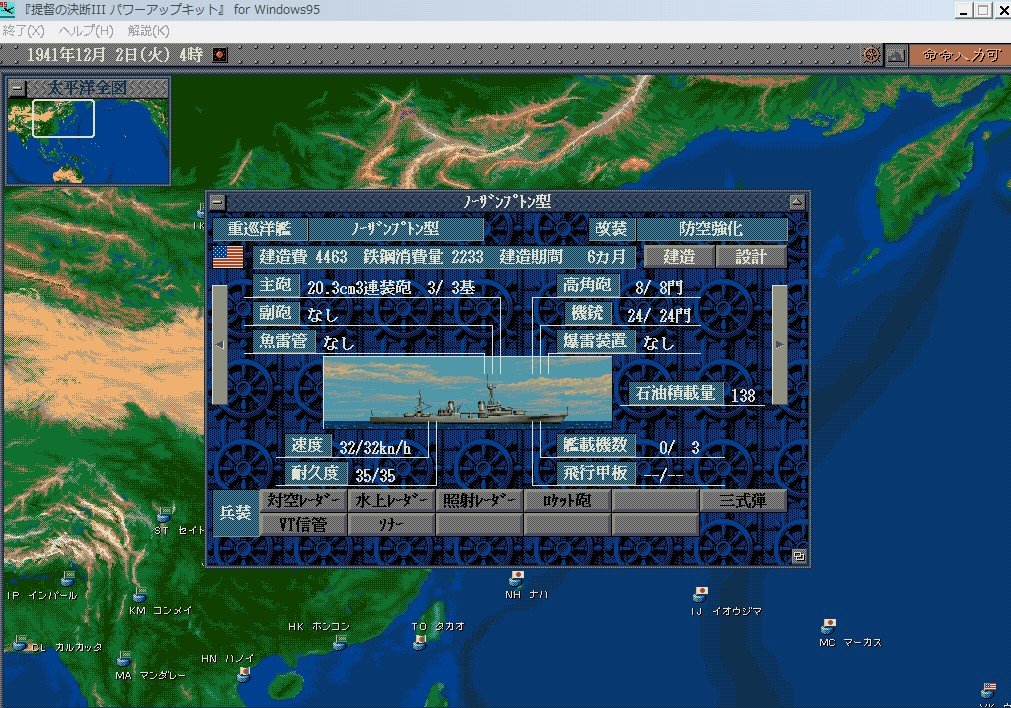Screen dimensions: 1011x708
Task: Click the 兵装 armament label
Action: click(235, 513)
